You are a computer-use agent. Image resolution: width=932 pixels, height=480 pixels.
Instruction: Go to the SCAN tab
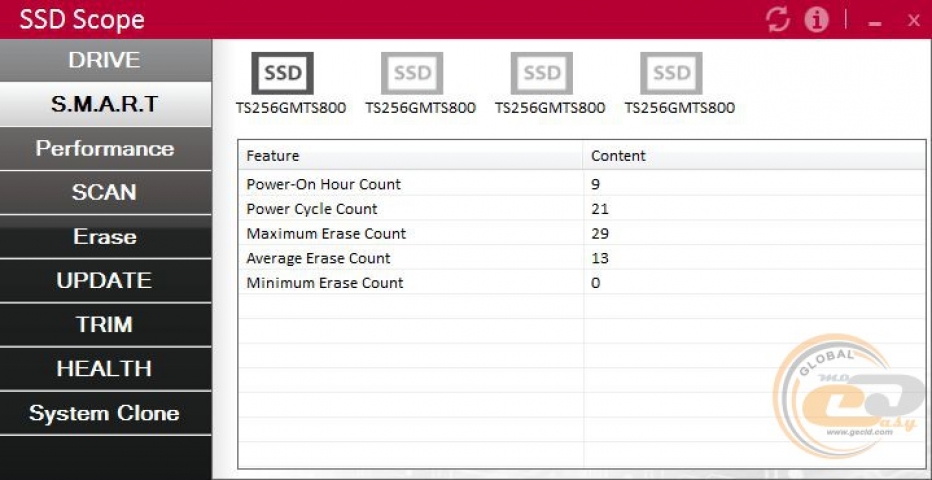tap(105, 192)
